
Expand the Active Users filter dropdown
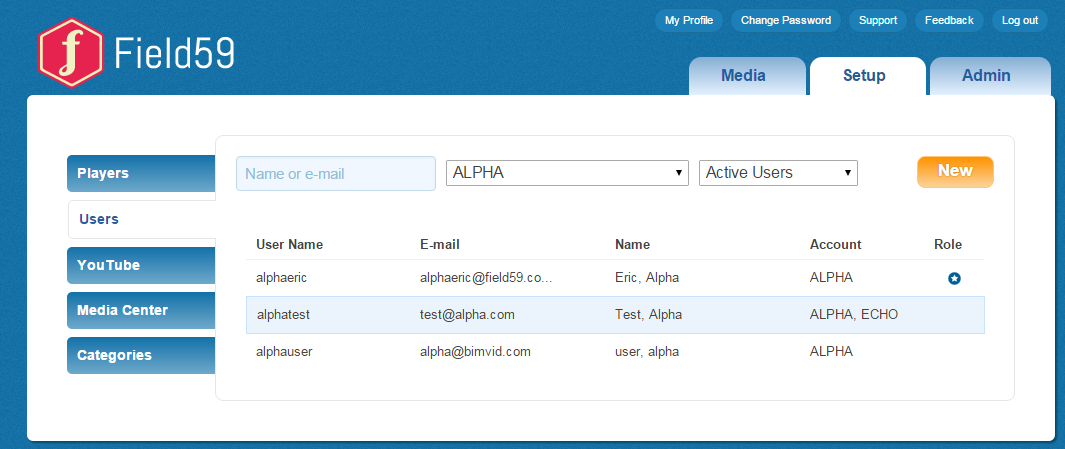[x=778, y=173]
